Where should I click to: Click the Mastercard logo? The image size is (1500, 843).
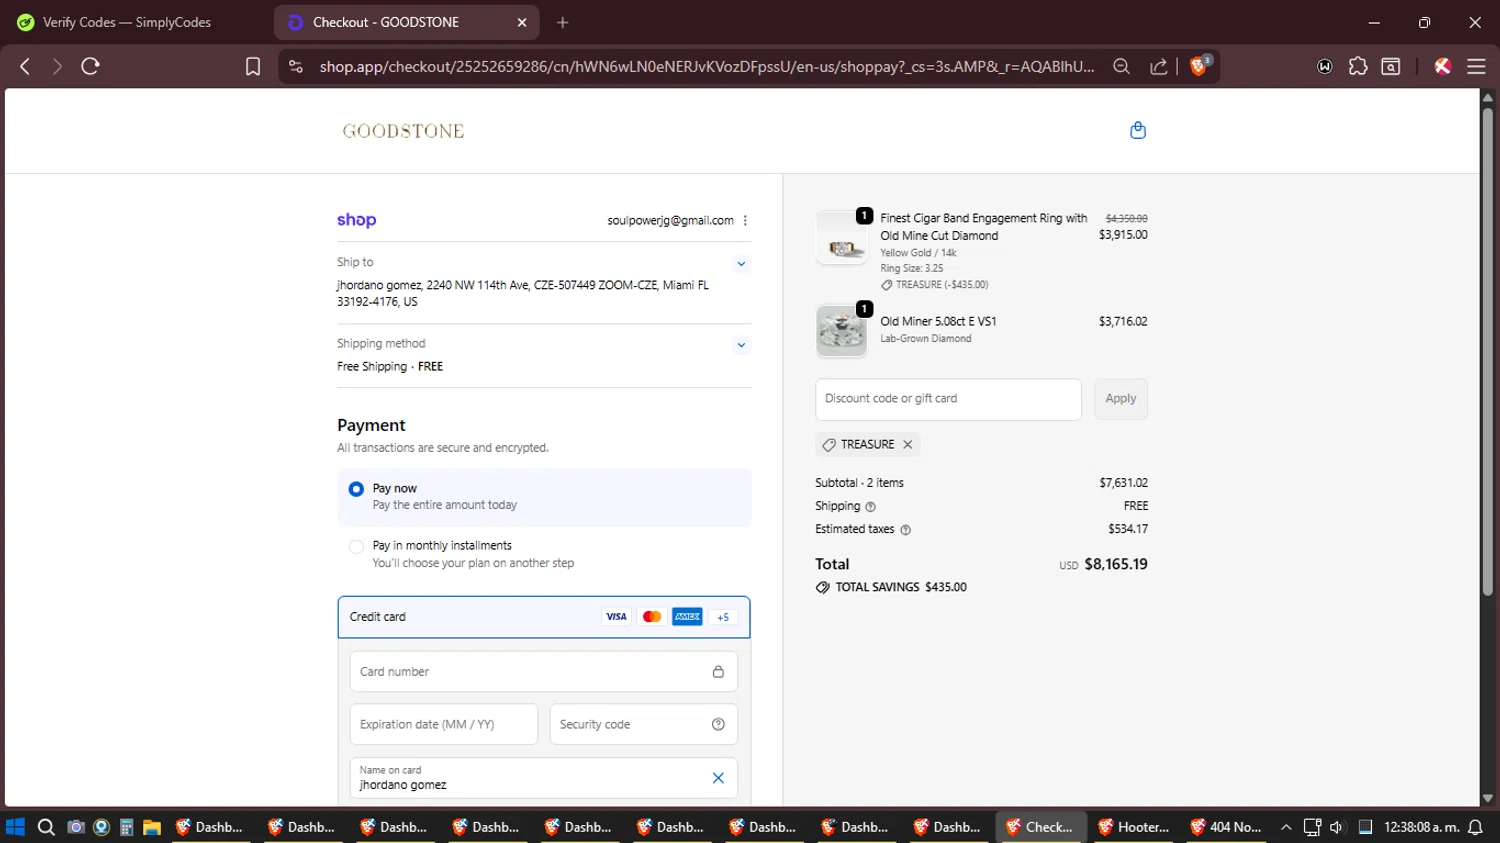(x=652, y=617)
